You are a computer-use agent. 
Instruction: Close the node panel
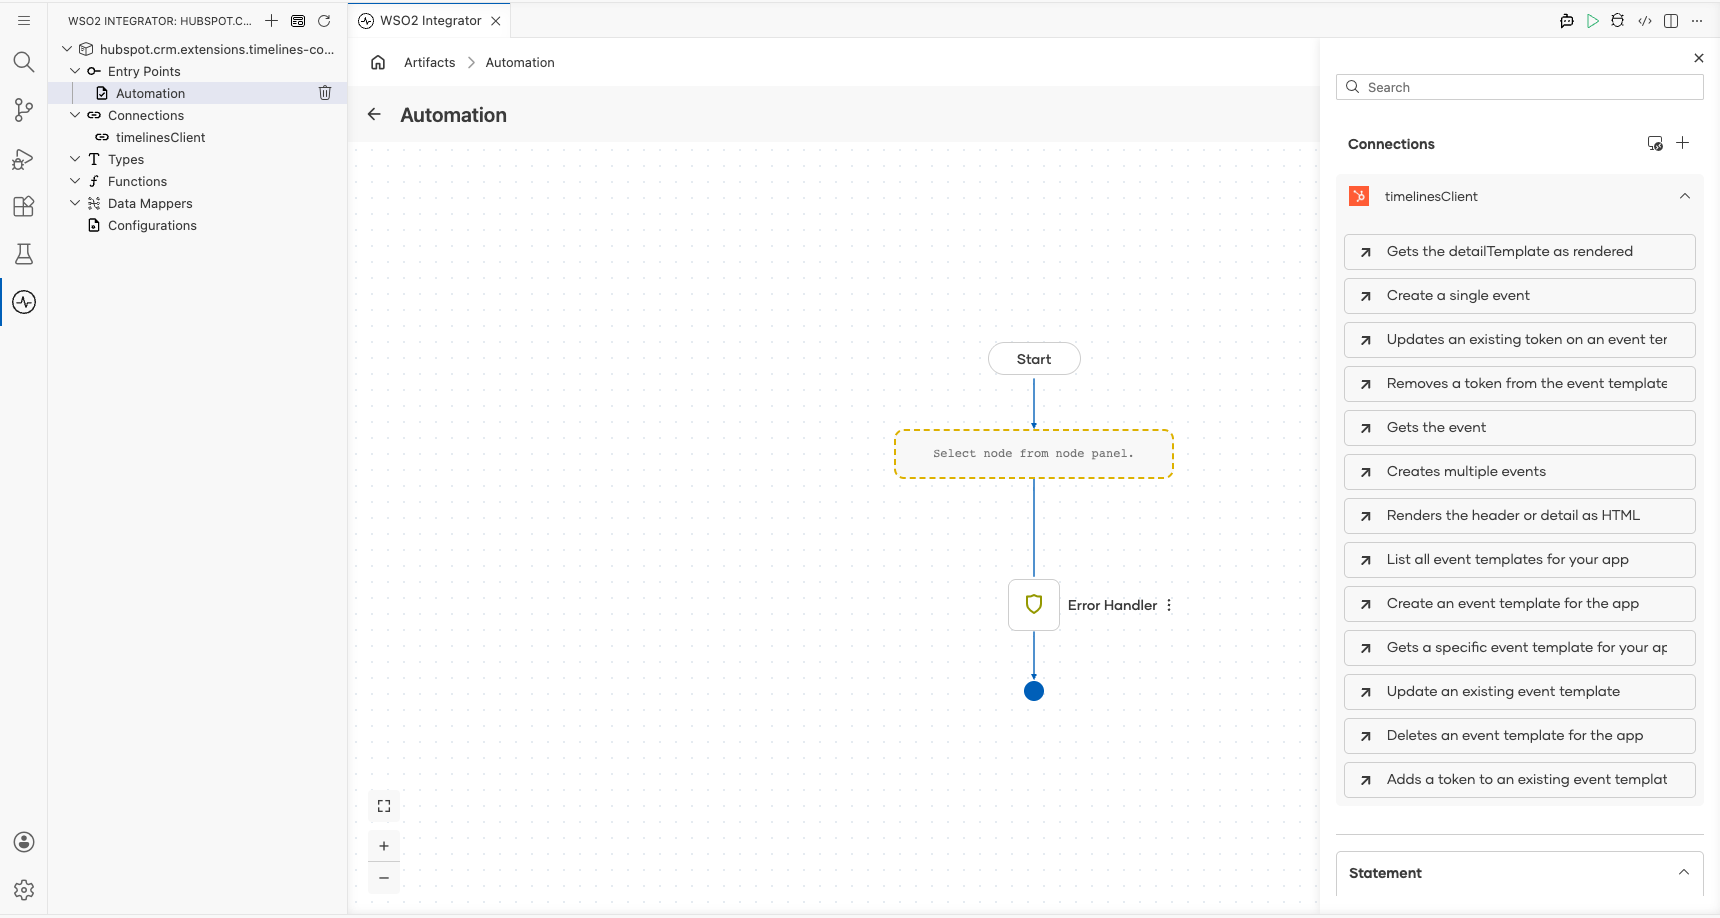[1699, 58]
